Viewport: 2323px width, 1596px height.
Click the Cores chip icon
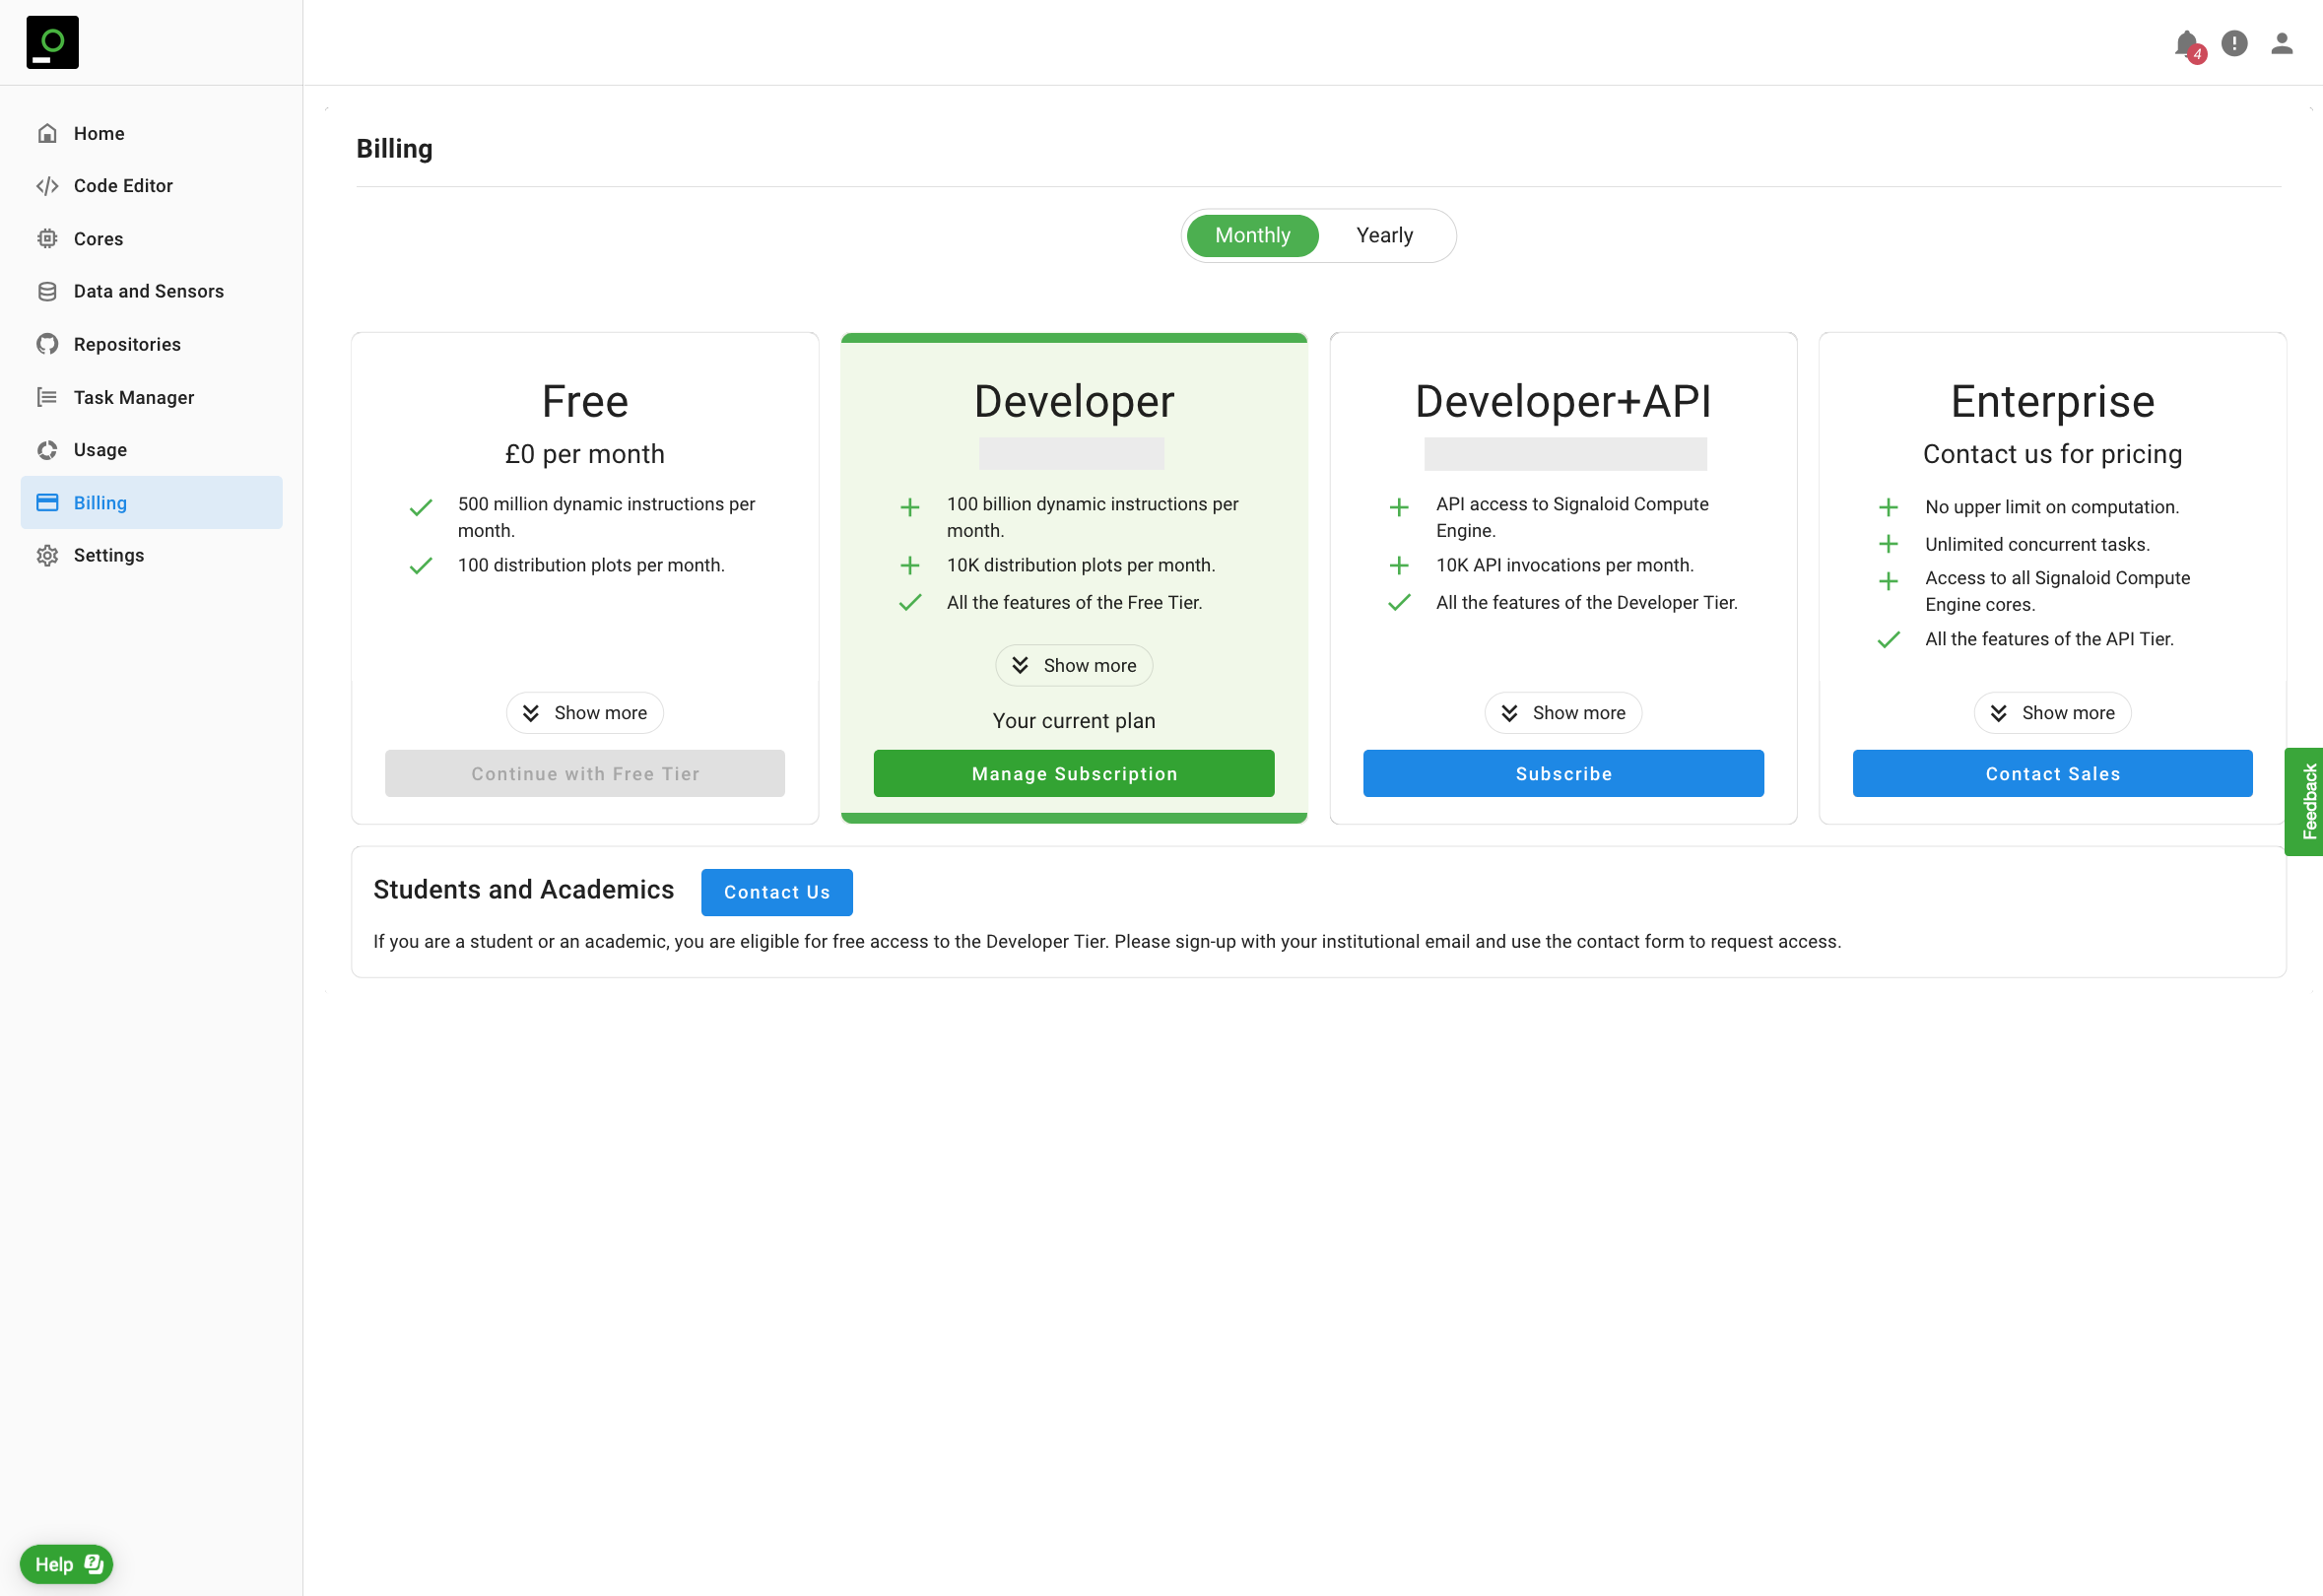coord(47,239)
